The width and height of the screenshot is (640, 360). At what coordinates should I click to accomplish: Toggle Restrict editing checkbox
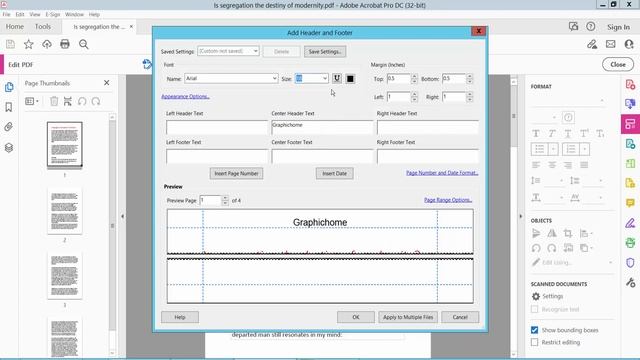pyautogui.click(x=535, y=342)
